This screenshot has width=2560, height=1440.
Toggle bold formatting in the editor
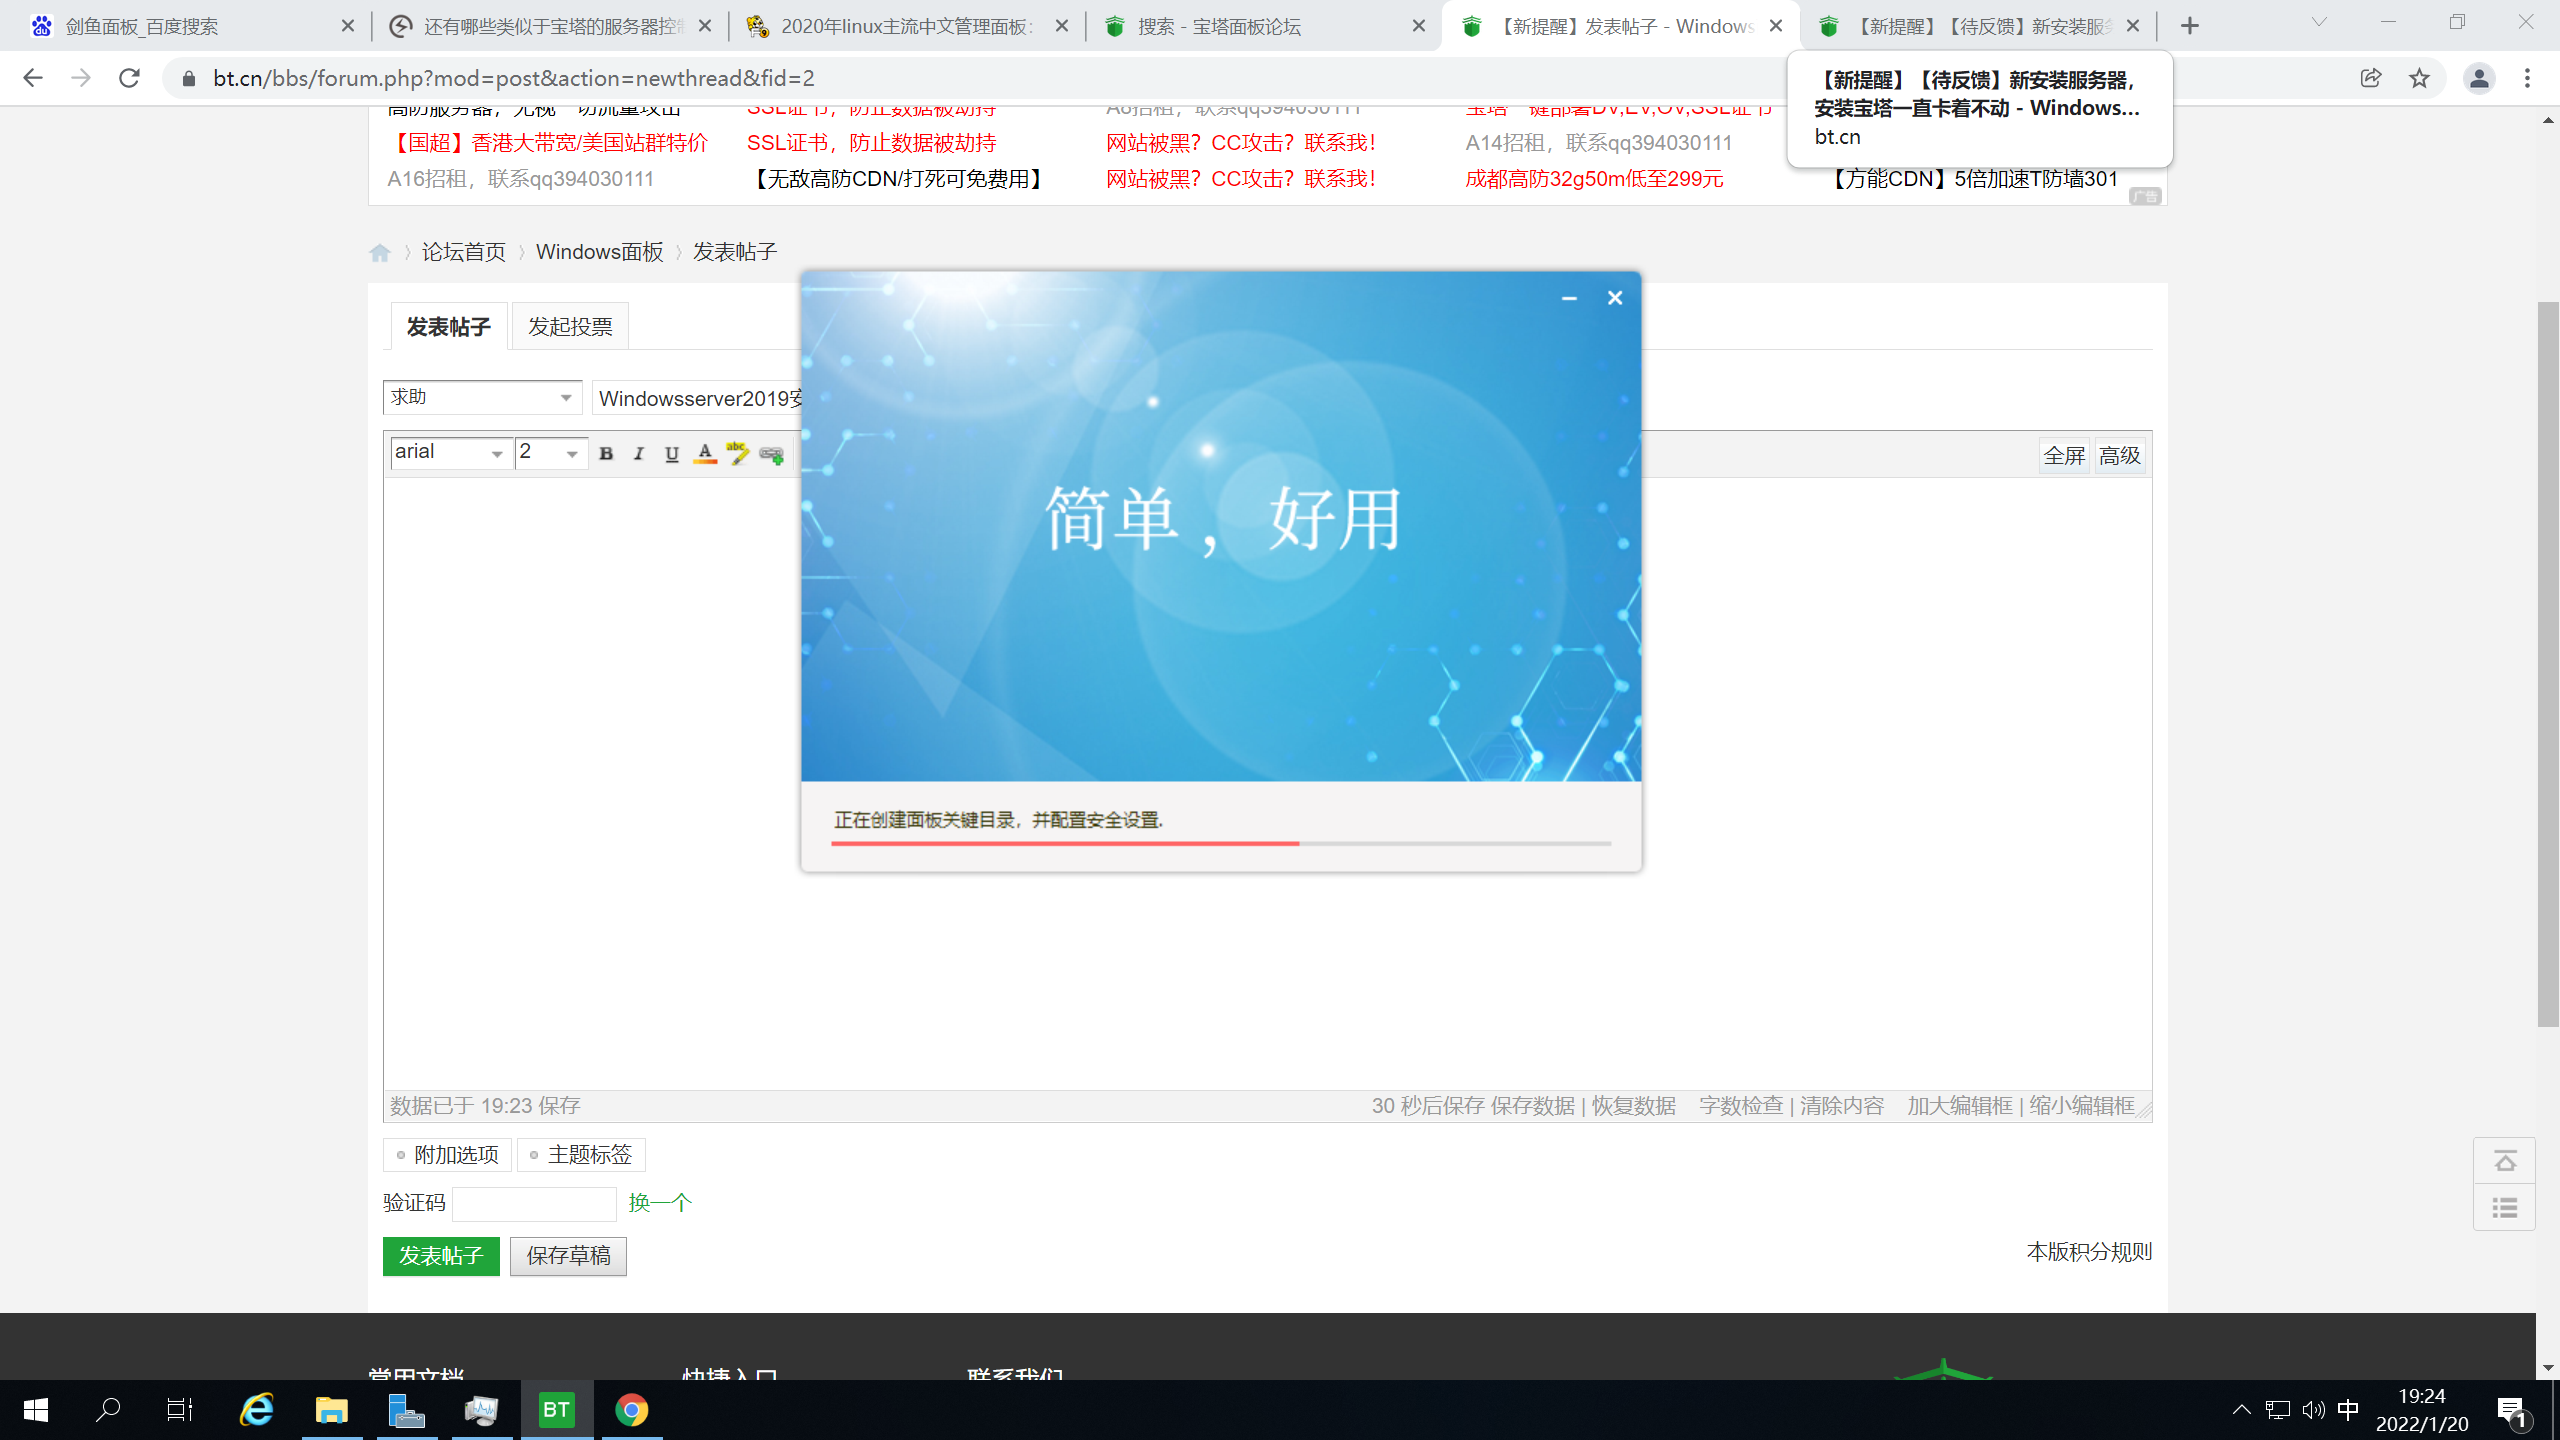point(606,454)
